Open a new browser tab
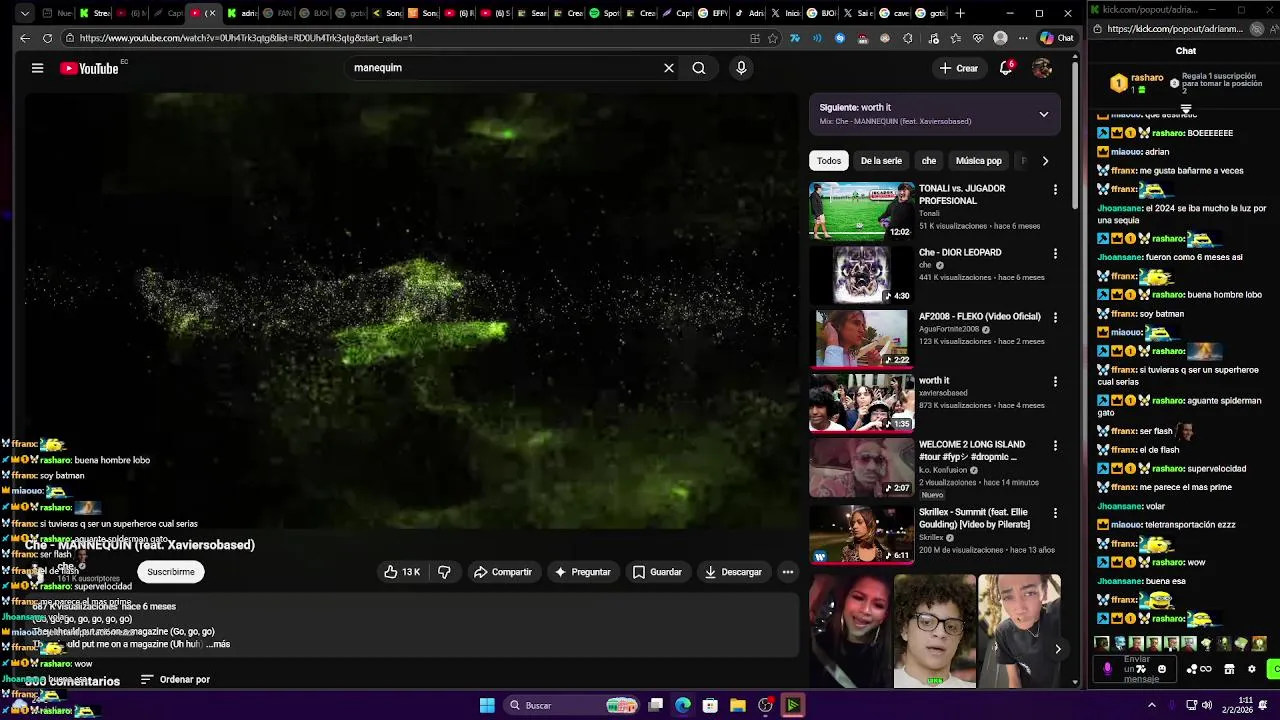 click(x=960, y=13)
